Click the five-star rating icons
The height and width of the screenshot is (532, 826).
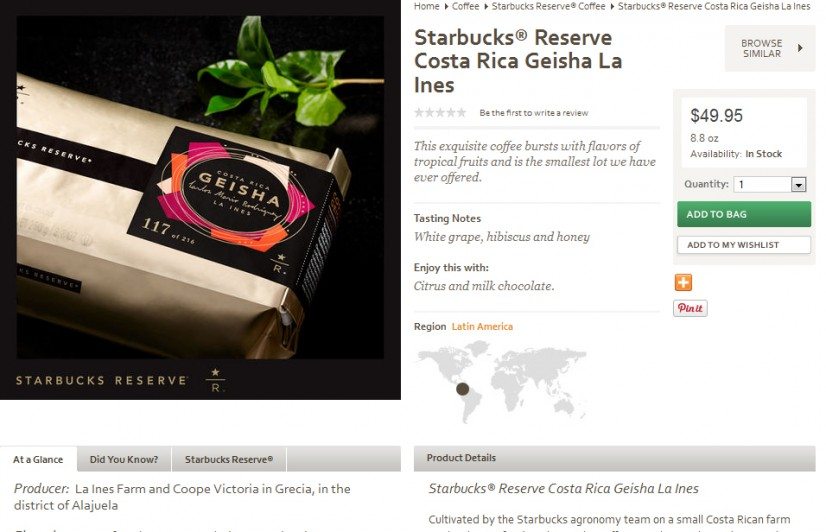point(440,112)
